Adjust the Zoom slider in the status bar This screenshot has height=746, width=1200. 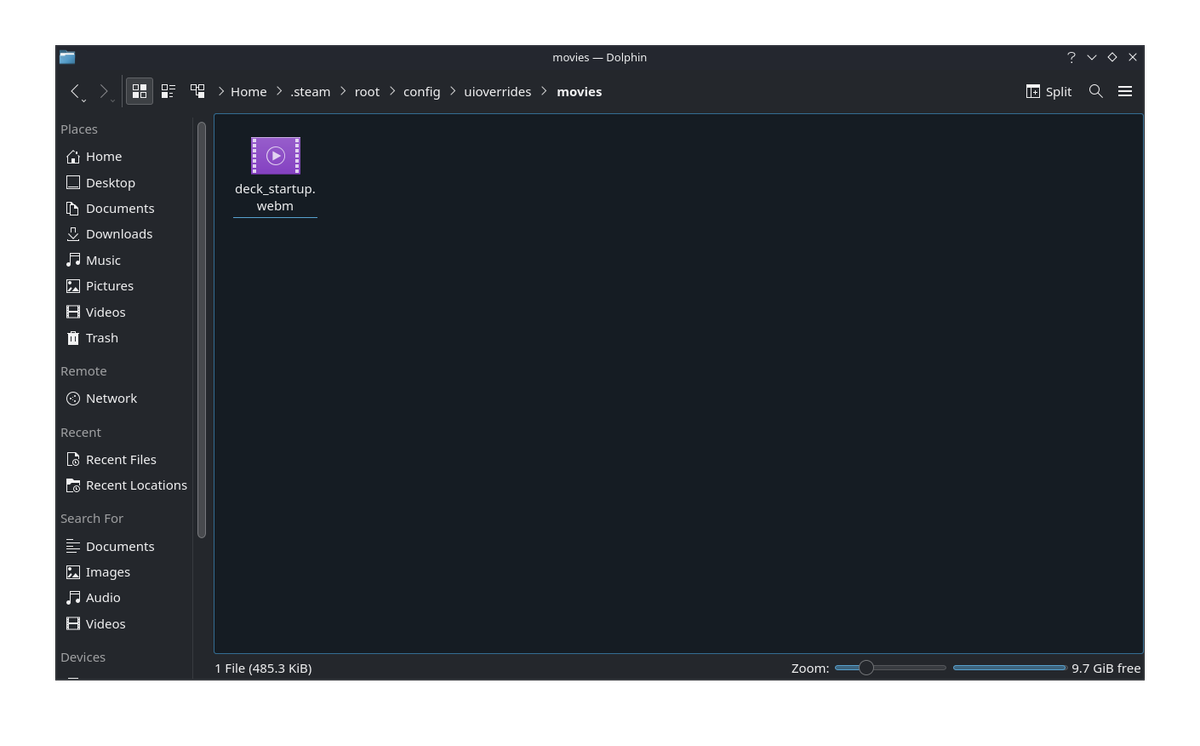[x=865, y=667]
